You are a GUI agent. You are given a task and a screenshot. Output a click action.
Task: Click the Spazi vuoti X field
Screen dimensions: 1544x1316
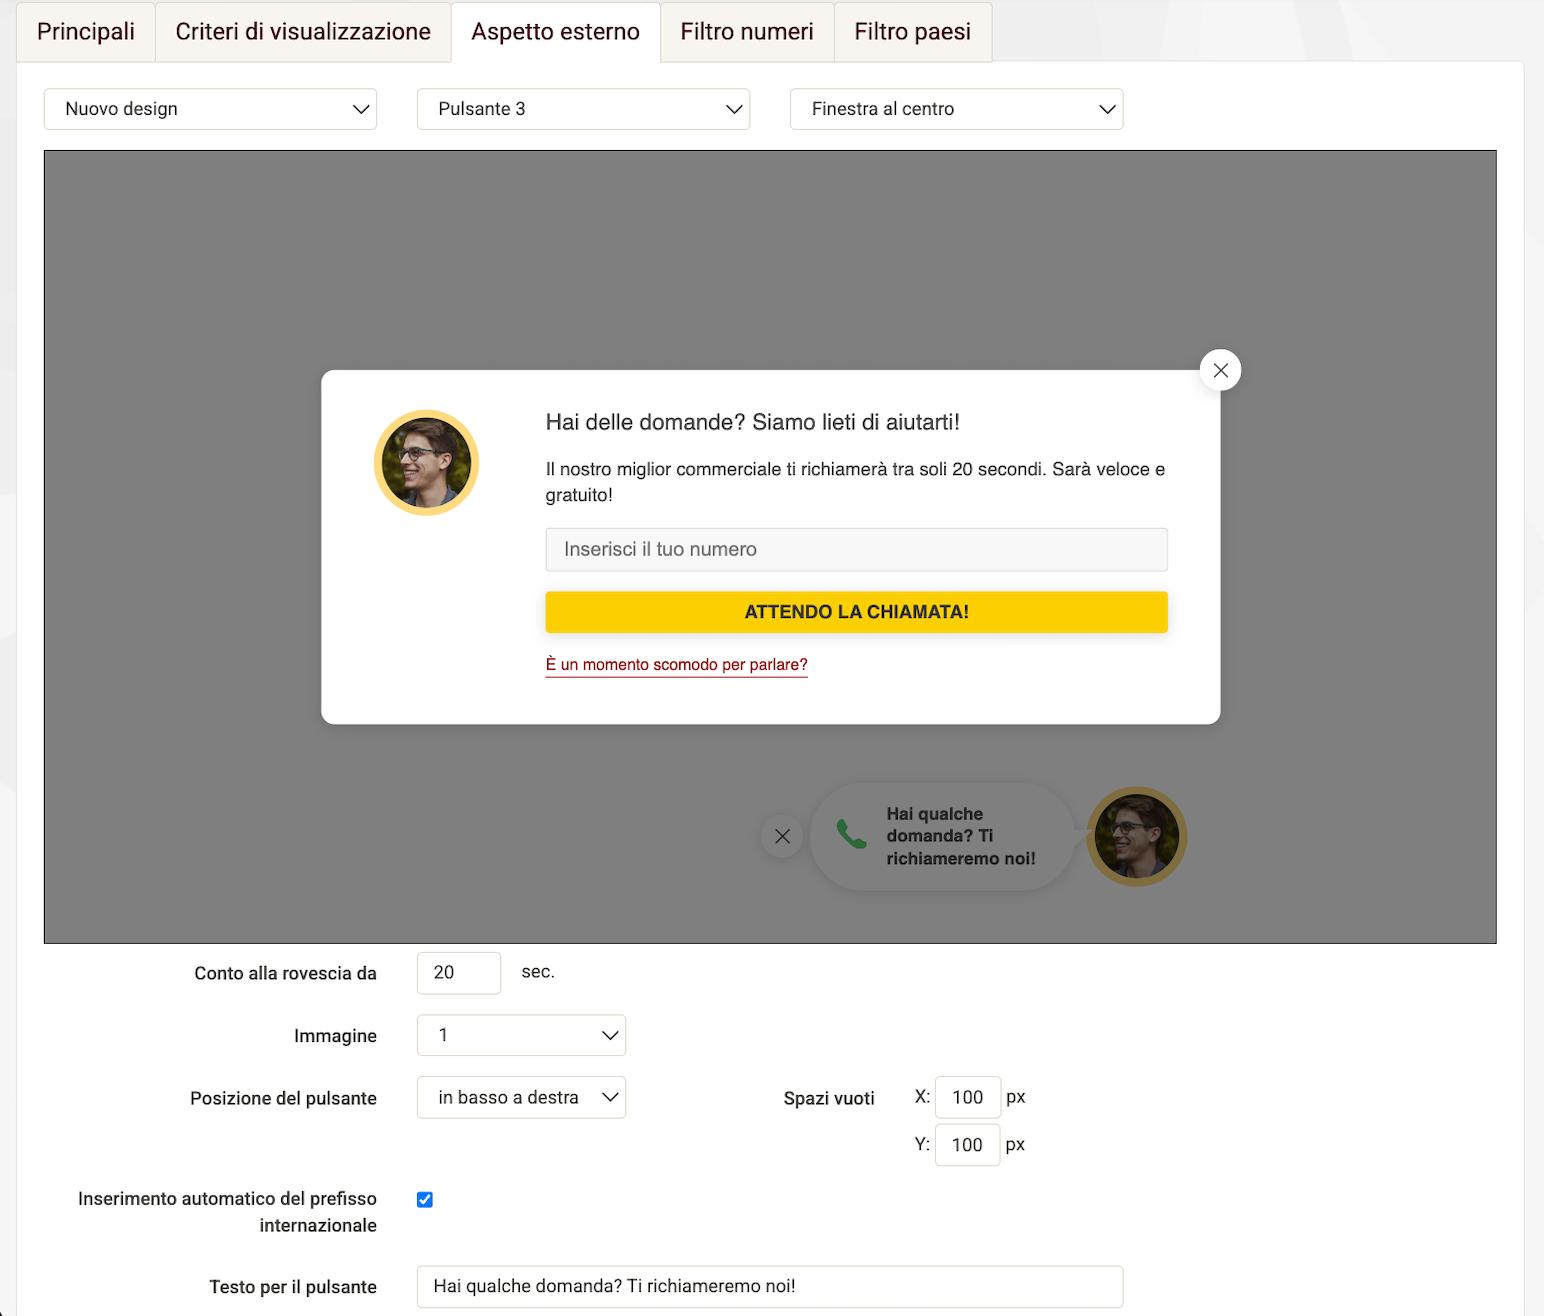tap(968, 1097)
